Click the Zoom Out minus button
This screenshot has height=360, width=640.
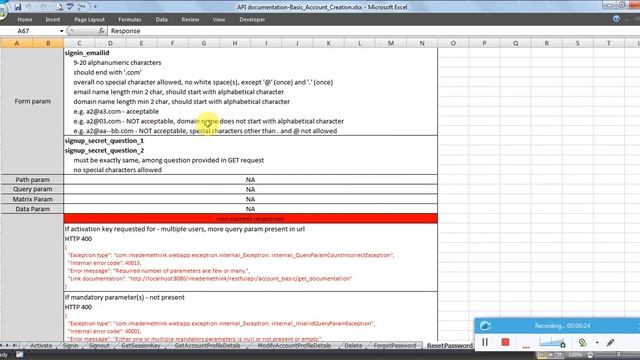click(x=590, y=356)
